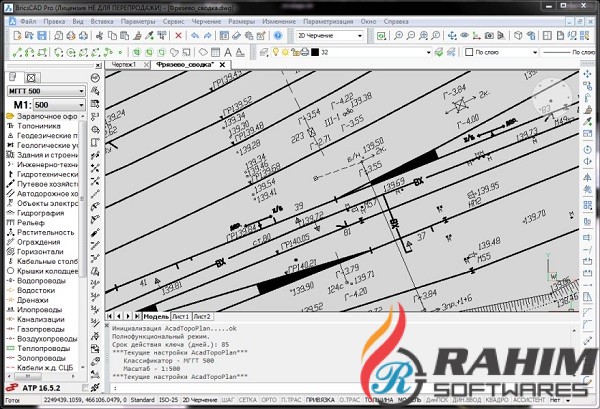
Task: Click the Cut (scissors) icon
Action: click(99, 36)
